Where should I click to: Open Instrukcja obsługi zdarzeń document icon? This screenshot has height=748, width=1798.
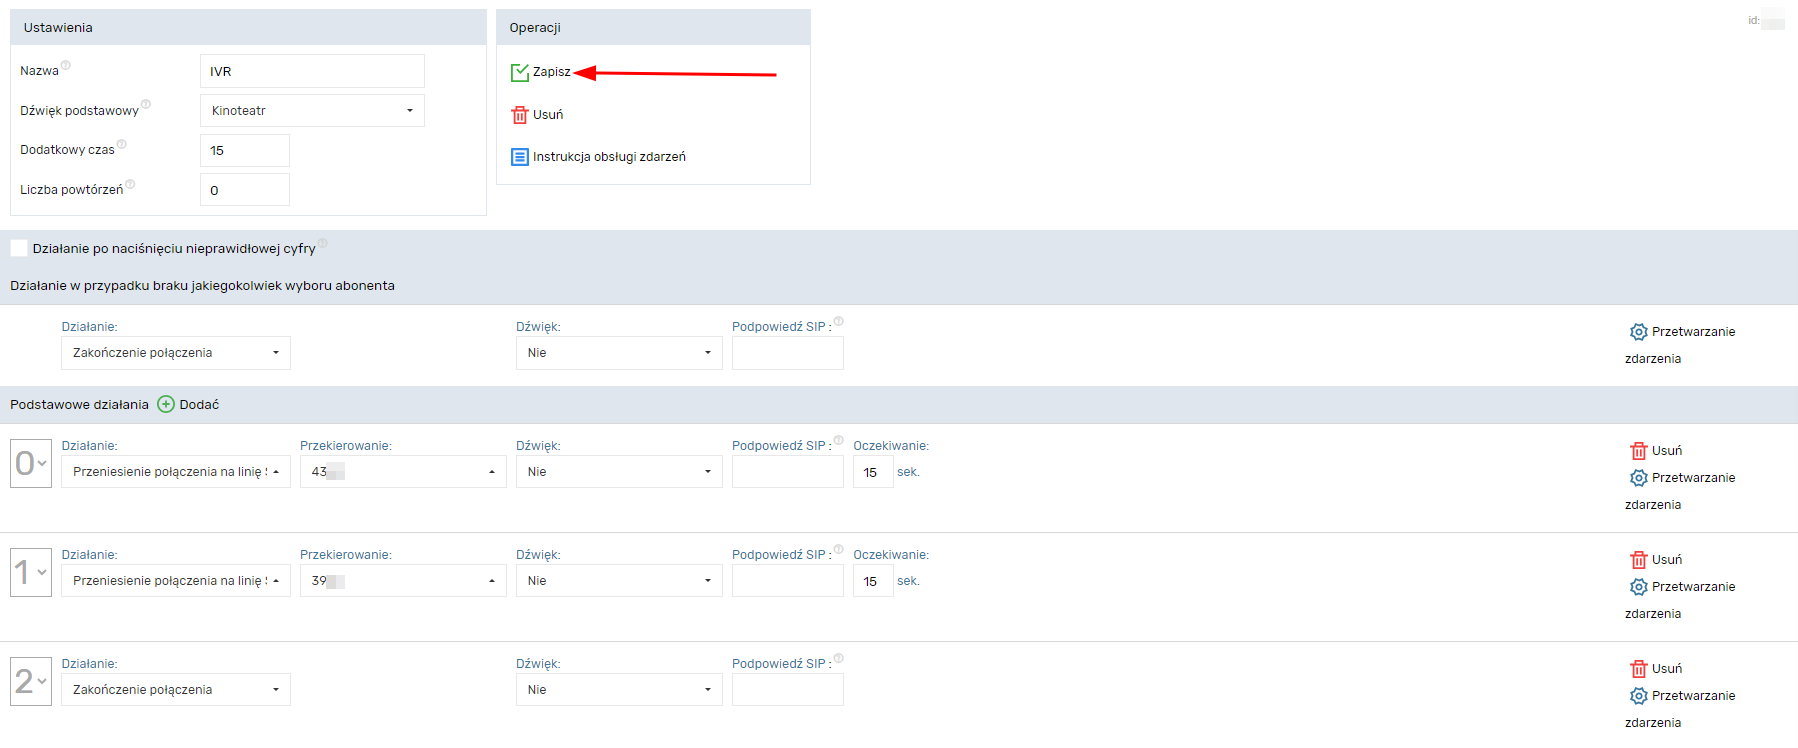(x=519, y=157)
